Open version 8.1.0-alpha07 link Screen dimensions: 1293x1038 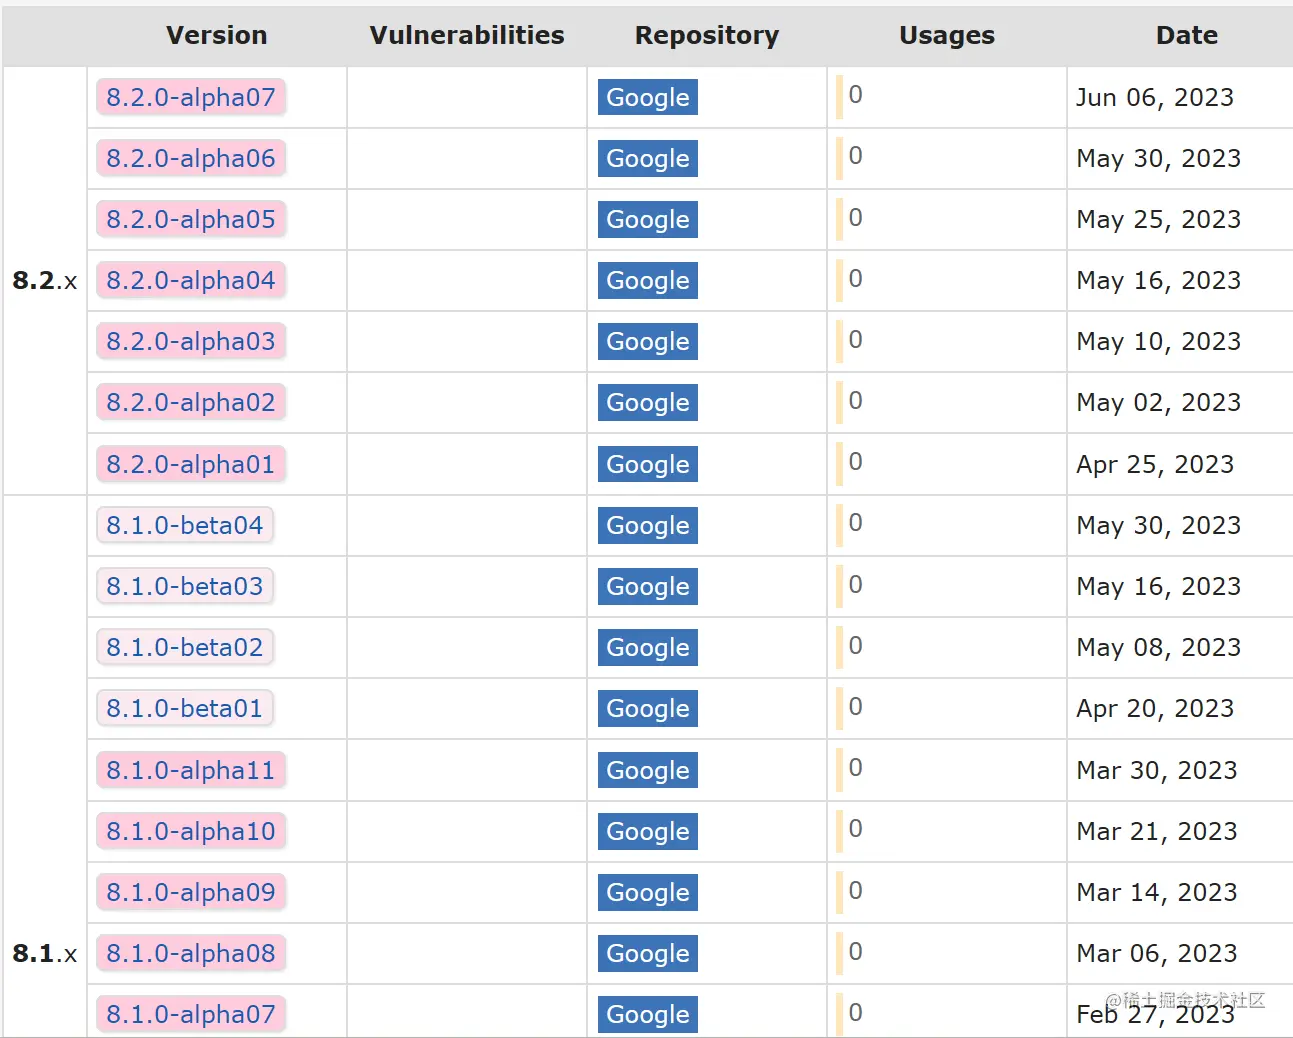[191, 1014]
